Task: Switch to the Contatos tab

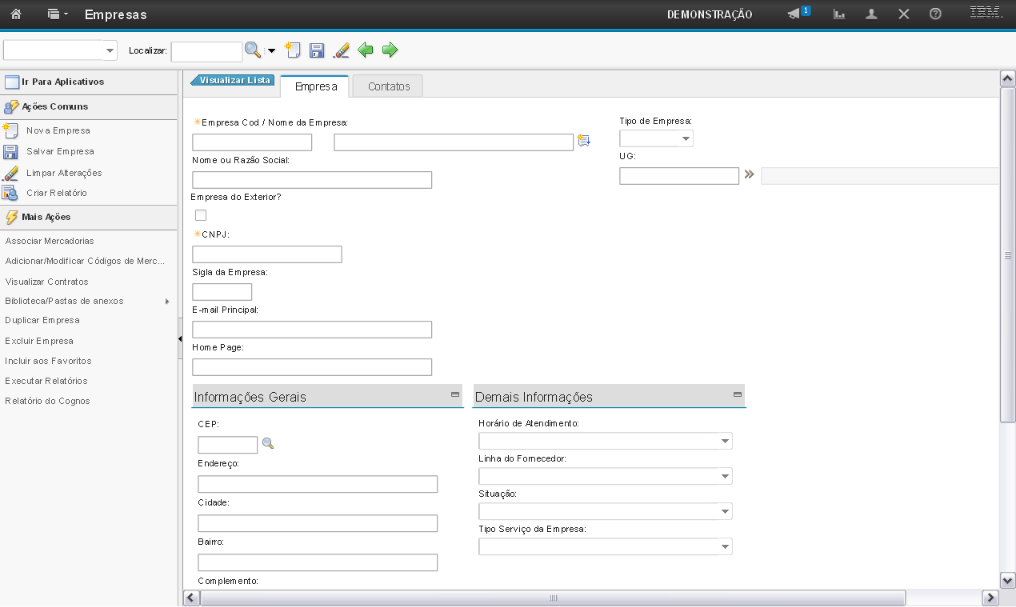Action: (x=389, y=87)
